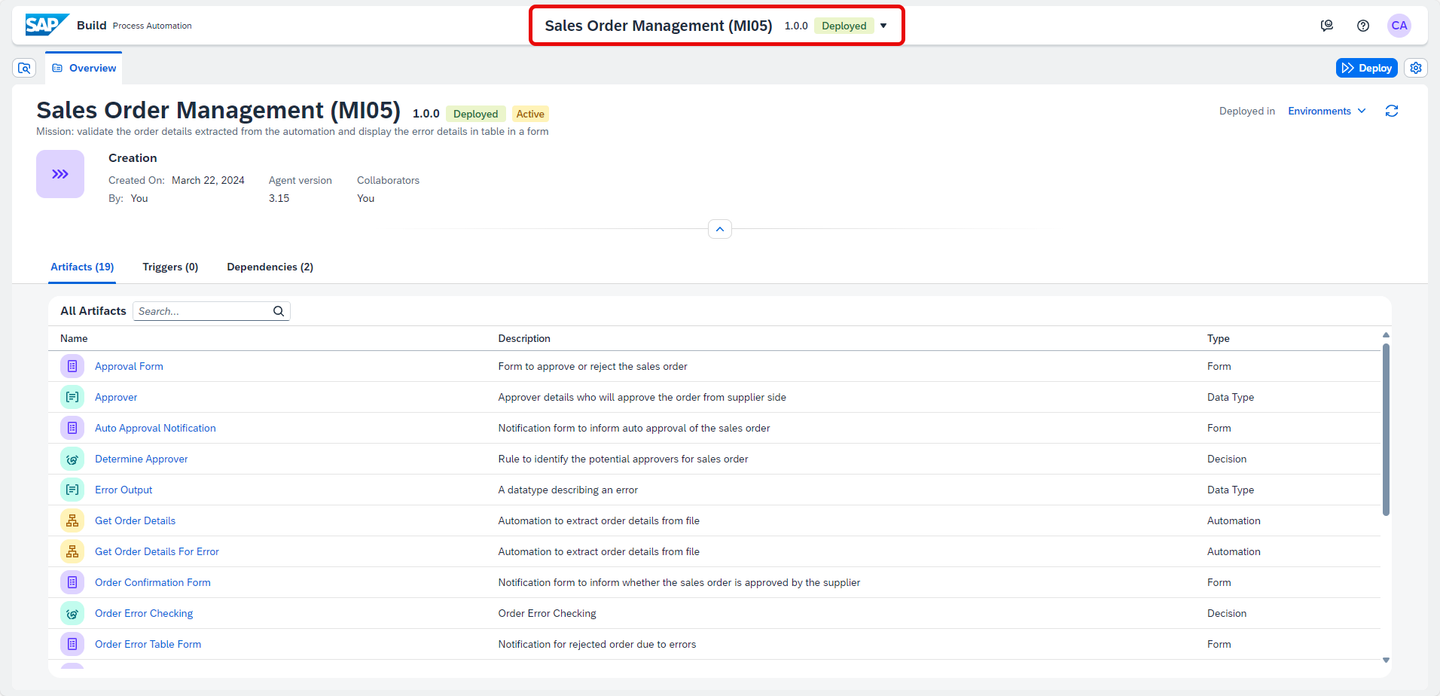Image resolution: width=1440 pixels, height=696 pixels.
Task: Open the CA user avatar menu
Action: [x=1399, y=26]
